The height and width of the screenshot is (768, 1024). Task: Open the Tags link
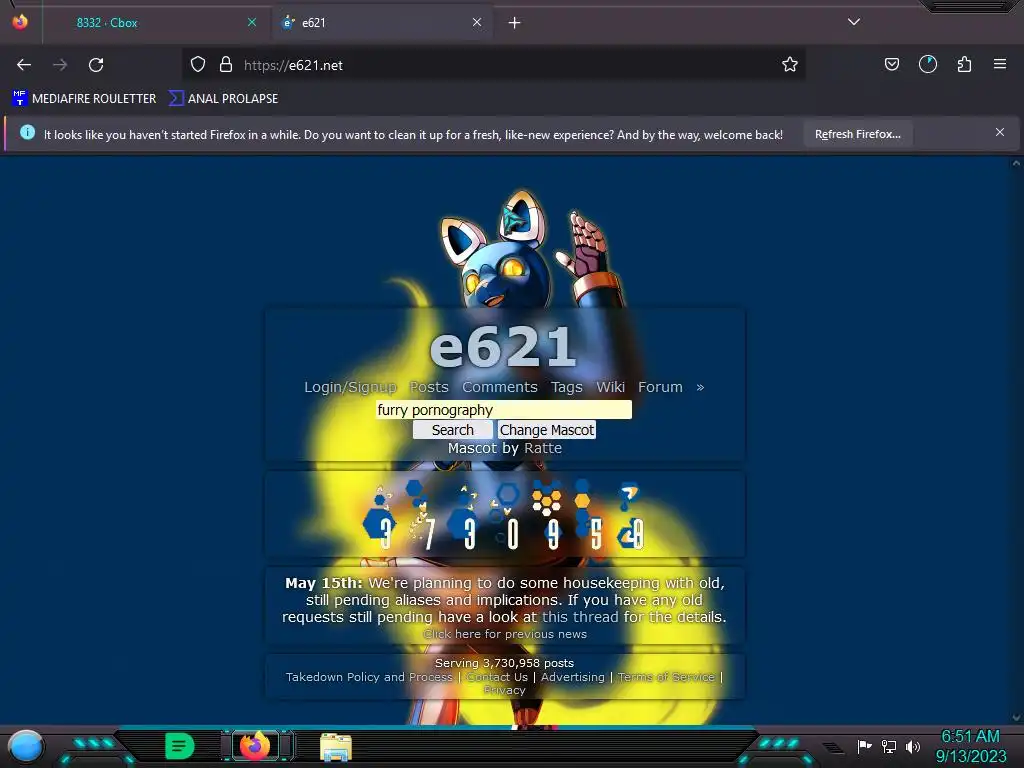click(x=567, y=387)
